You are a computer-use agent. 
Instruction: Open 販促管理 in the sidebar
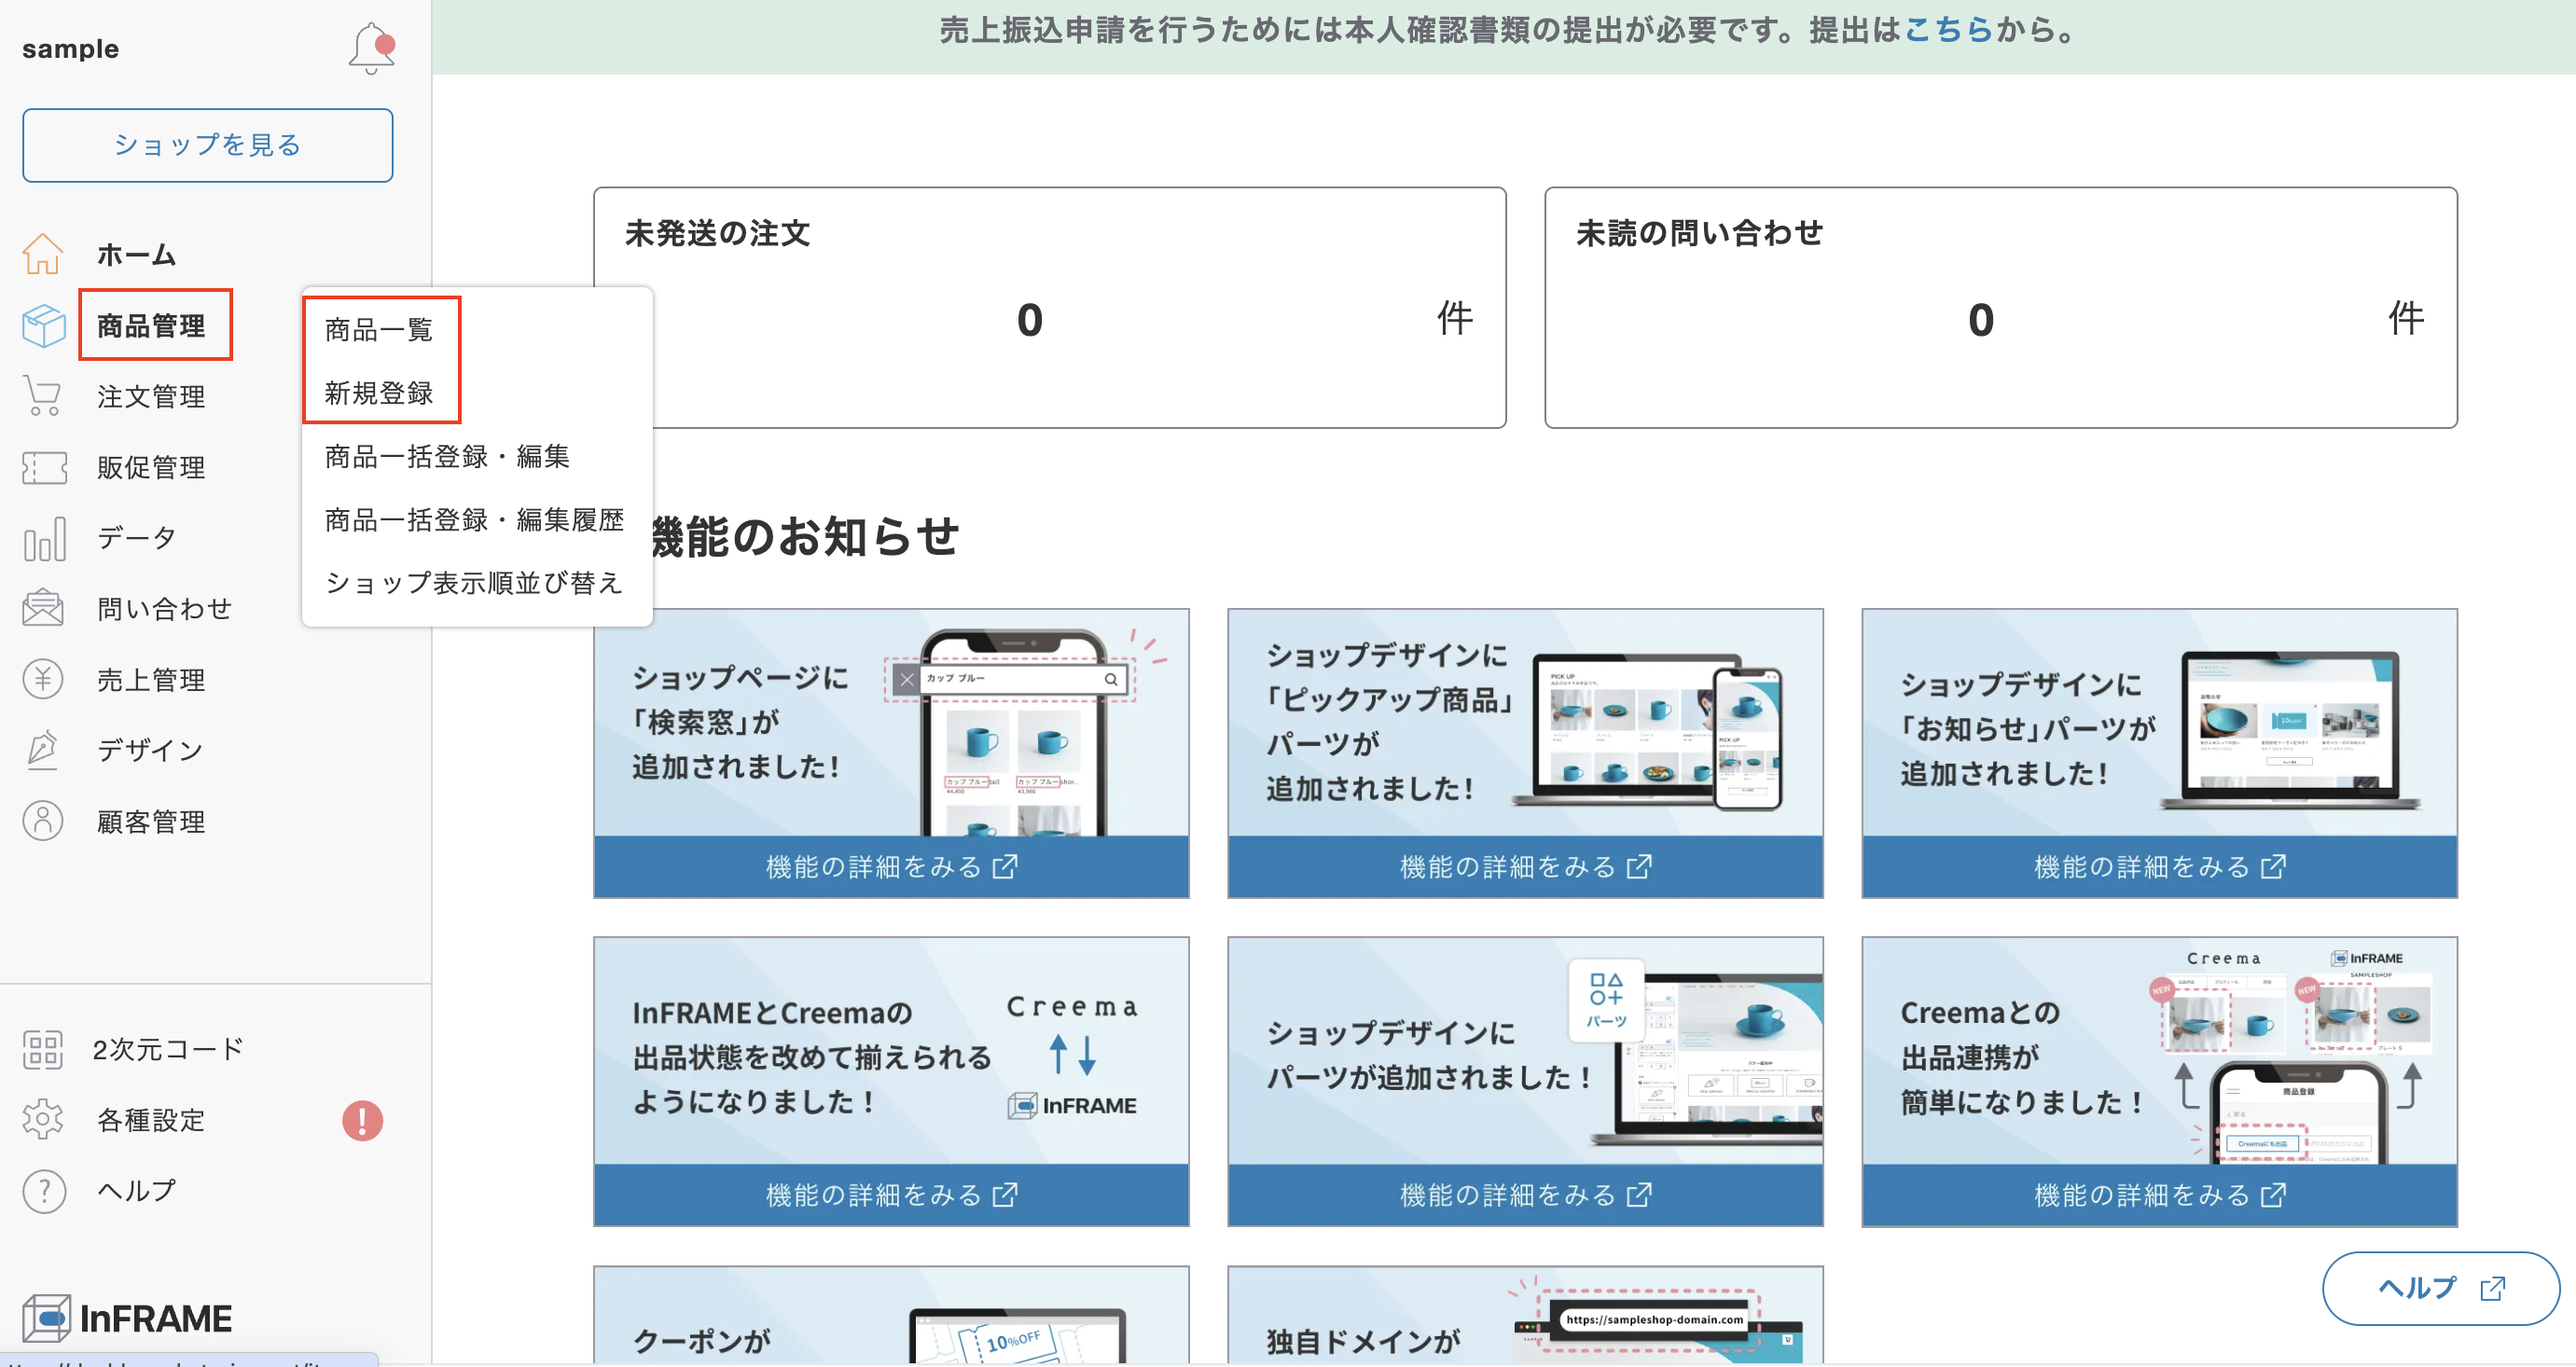(151, 467)
